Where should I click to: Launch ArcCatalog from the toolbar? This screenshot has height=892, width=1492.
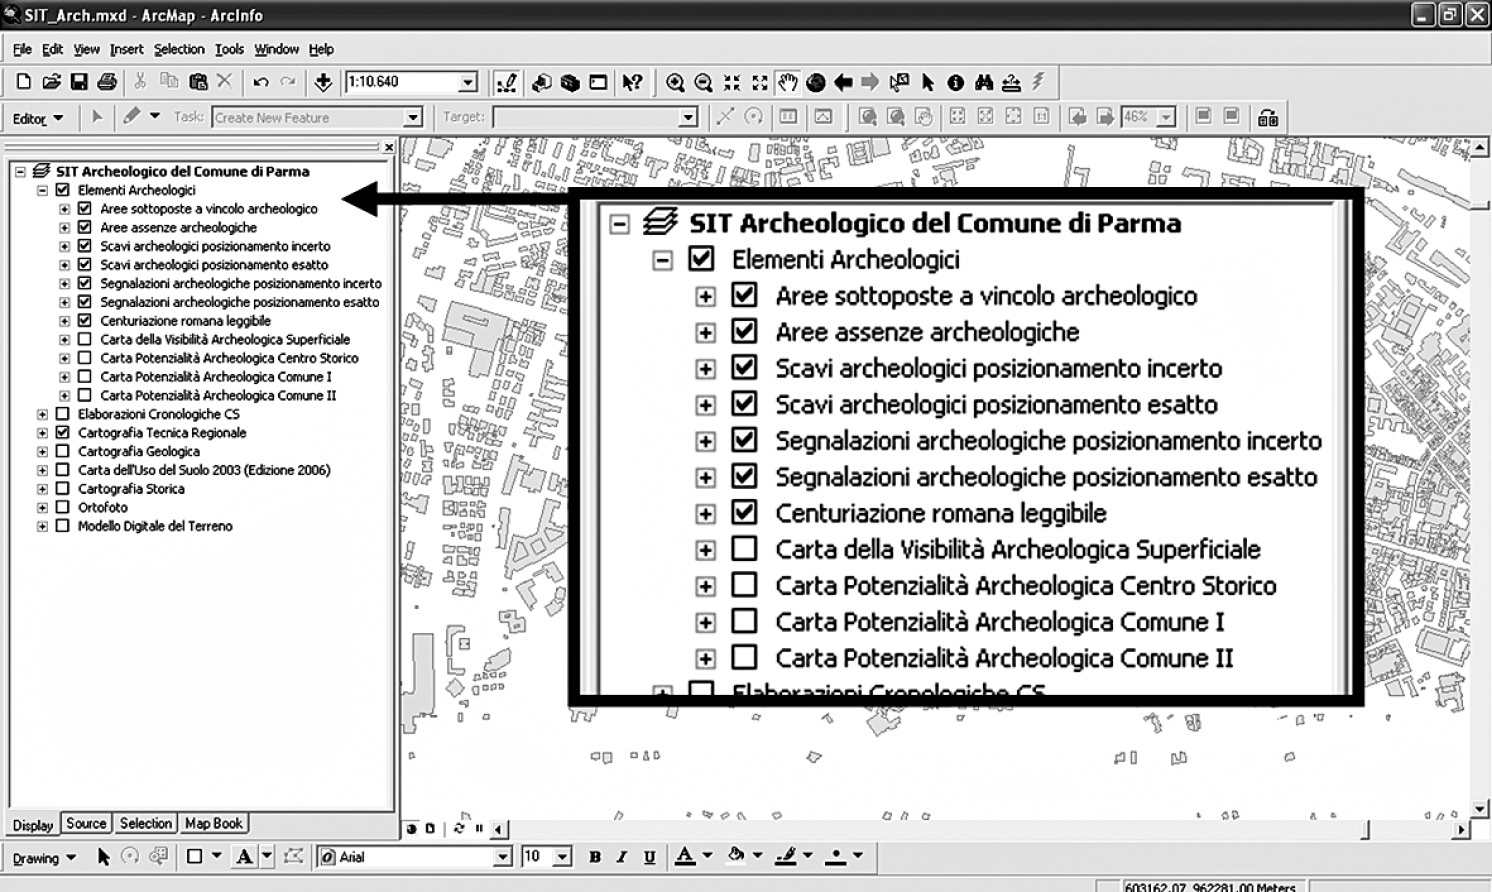point(542,82)
